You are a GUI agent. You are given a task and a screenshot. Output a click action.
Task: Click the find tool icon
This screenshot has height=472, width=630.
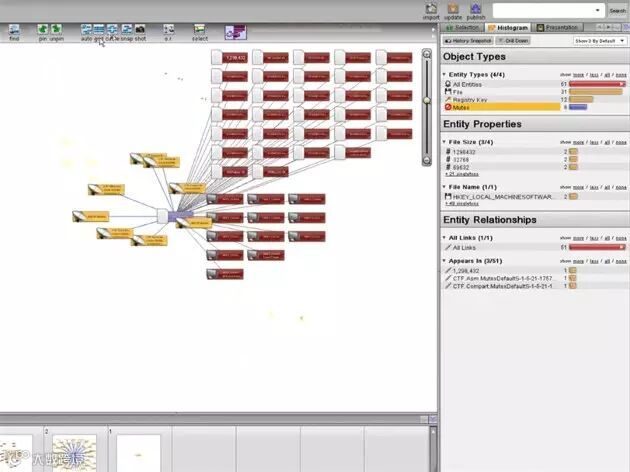[14, 29]
